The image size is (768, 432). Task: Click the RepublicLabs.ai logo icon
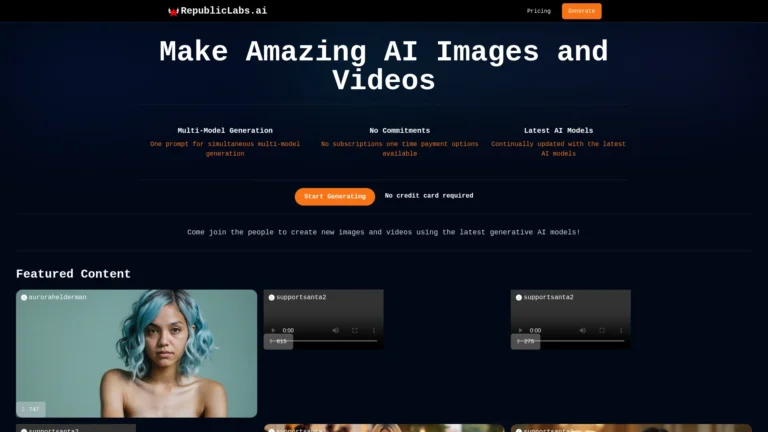173,11
